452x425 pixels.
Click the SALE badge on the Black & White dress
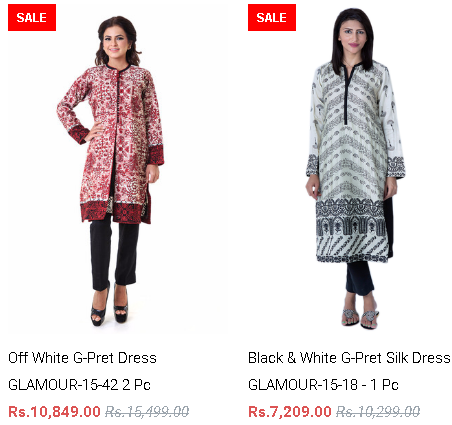pyautogui.click(x=272, y=18)
